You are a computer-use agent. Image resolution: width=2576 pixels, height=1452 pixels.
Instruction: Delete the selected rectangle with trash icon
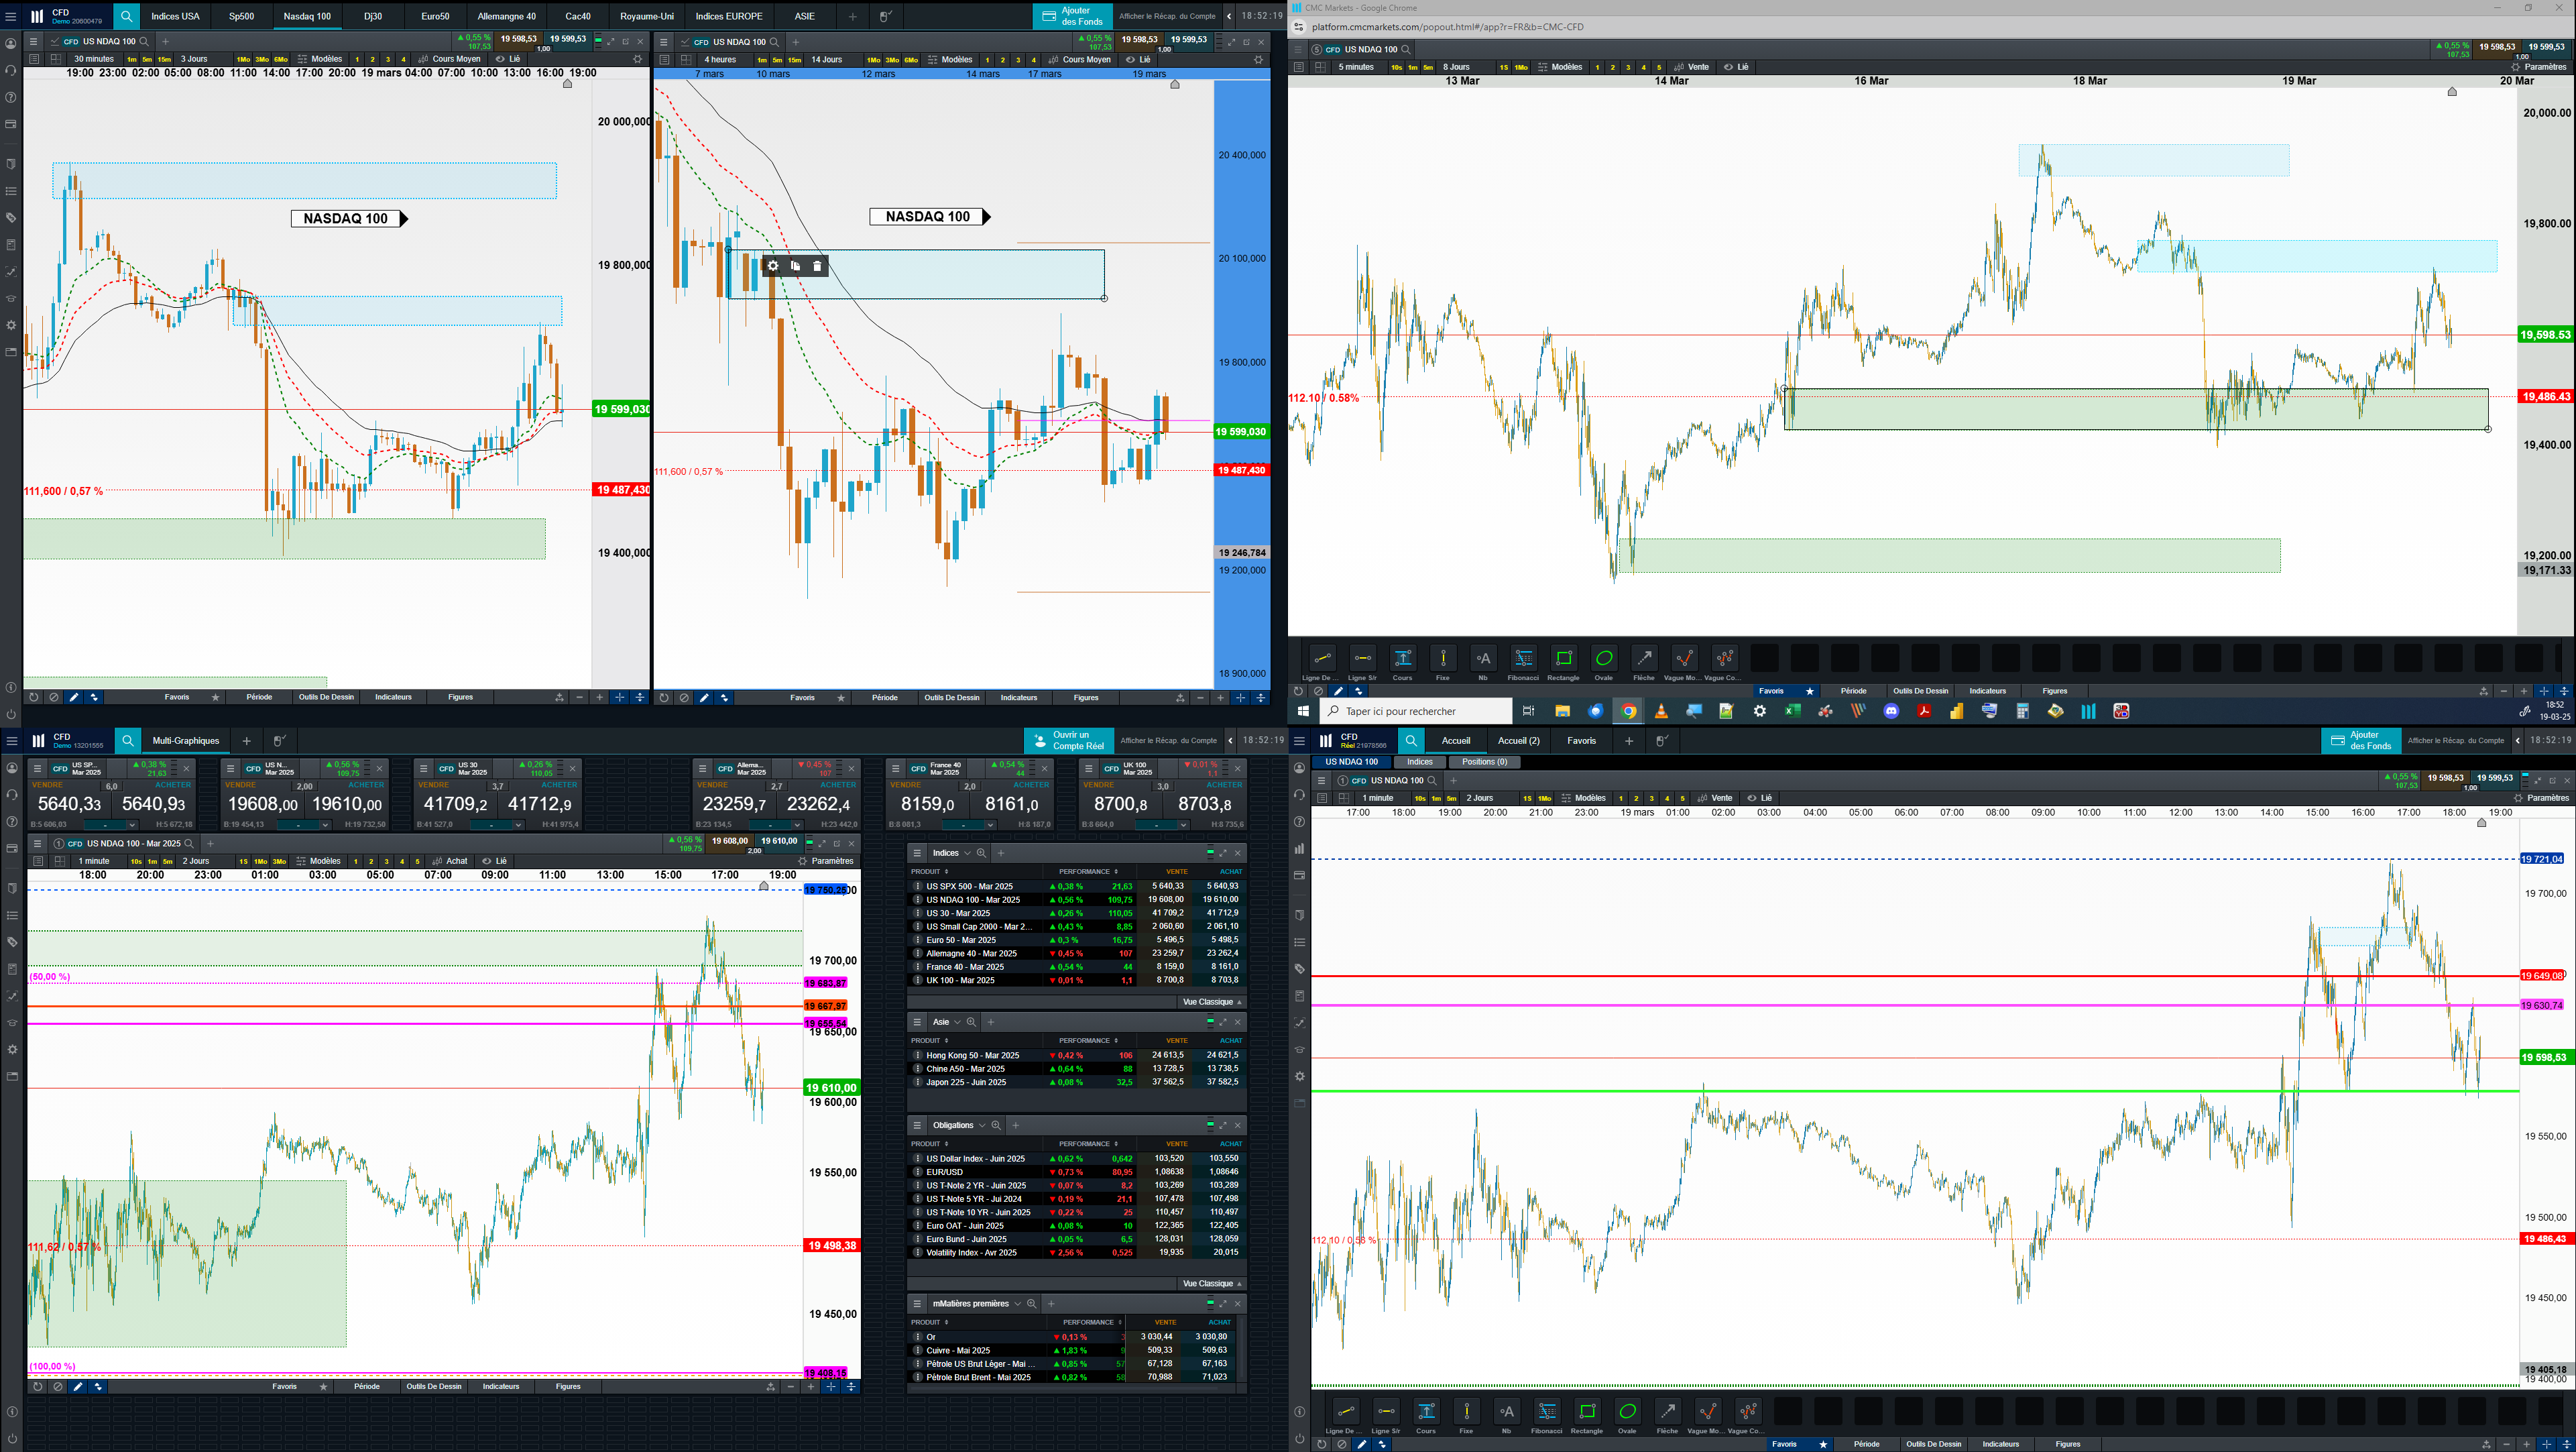[x=817, y=266]
